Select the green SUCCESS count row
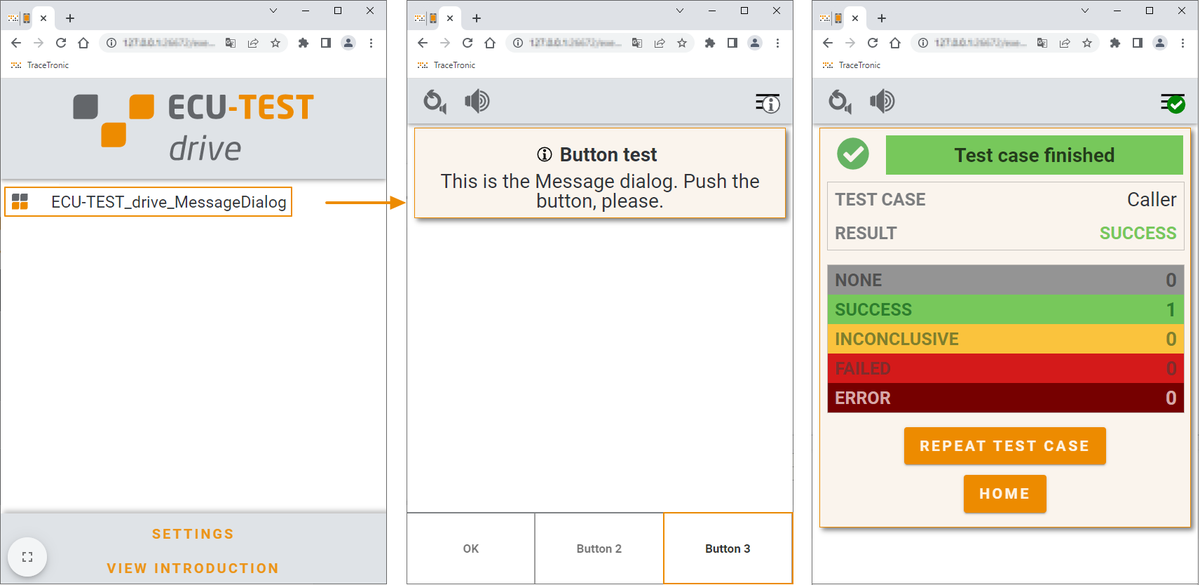The image size is (1200, 585). pos(1006,309)
